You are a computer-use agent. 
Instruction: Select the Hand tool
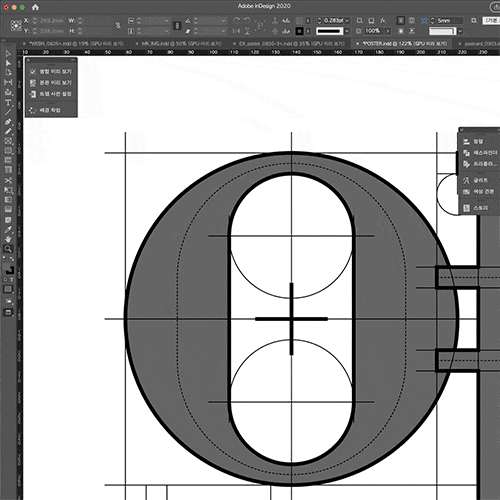tap(8, 239)
